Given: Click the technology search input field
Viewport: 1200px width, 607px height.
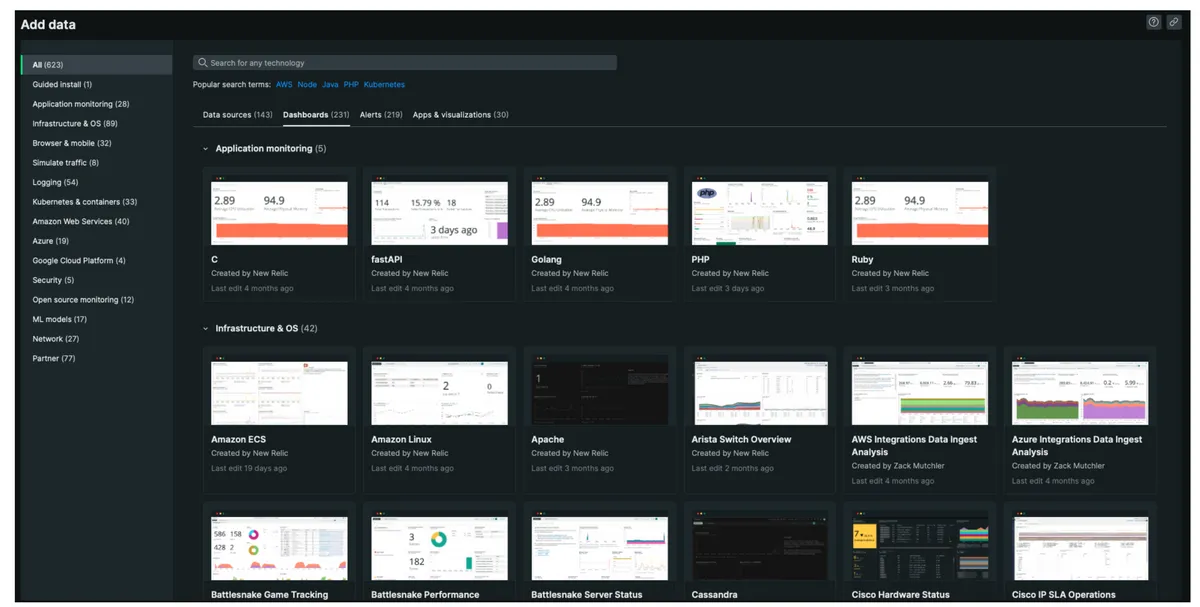Looking at the screenshot, I should pyautogui.click(x=400, y=61).
